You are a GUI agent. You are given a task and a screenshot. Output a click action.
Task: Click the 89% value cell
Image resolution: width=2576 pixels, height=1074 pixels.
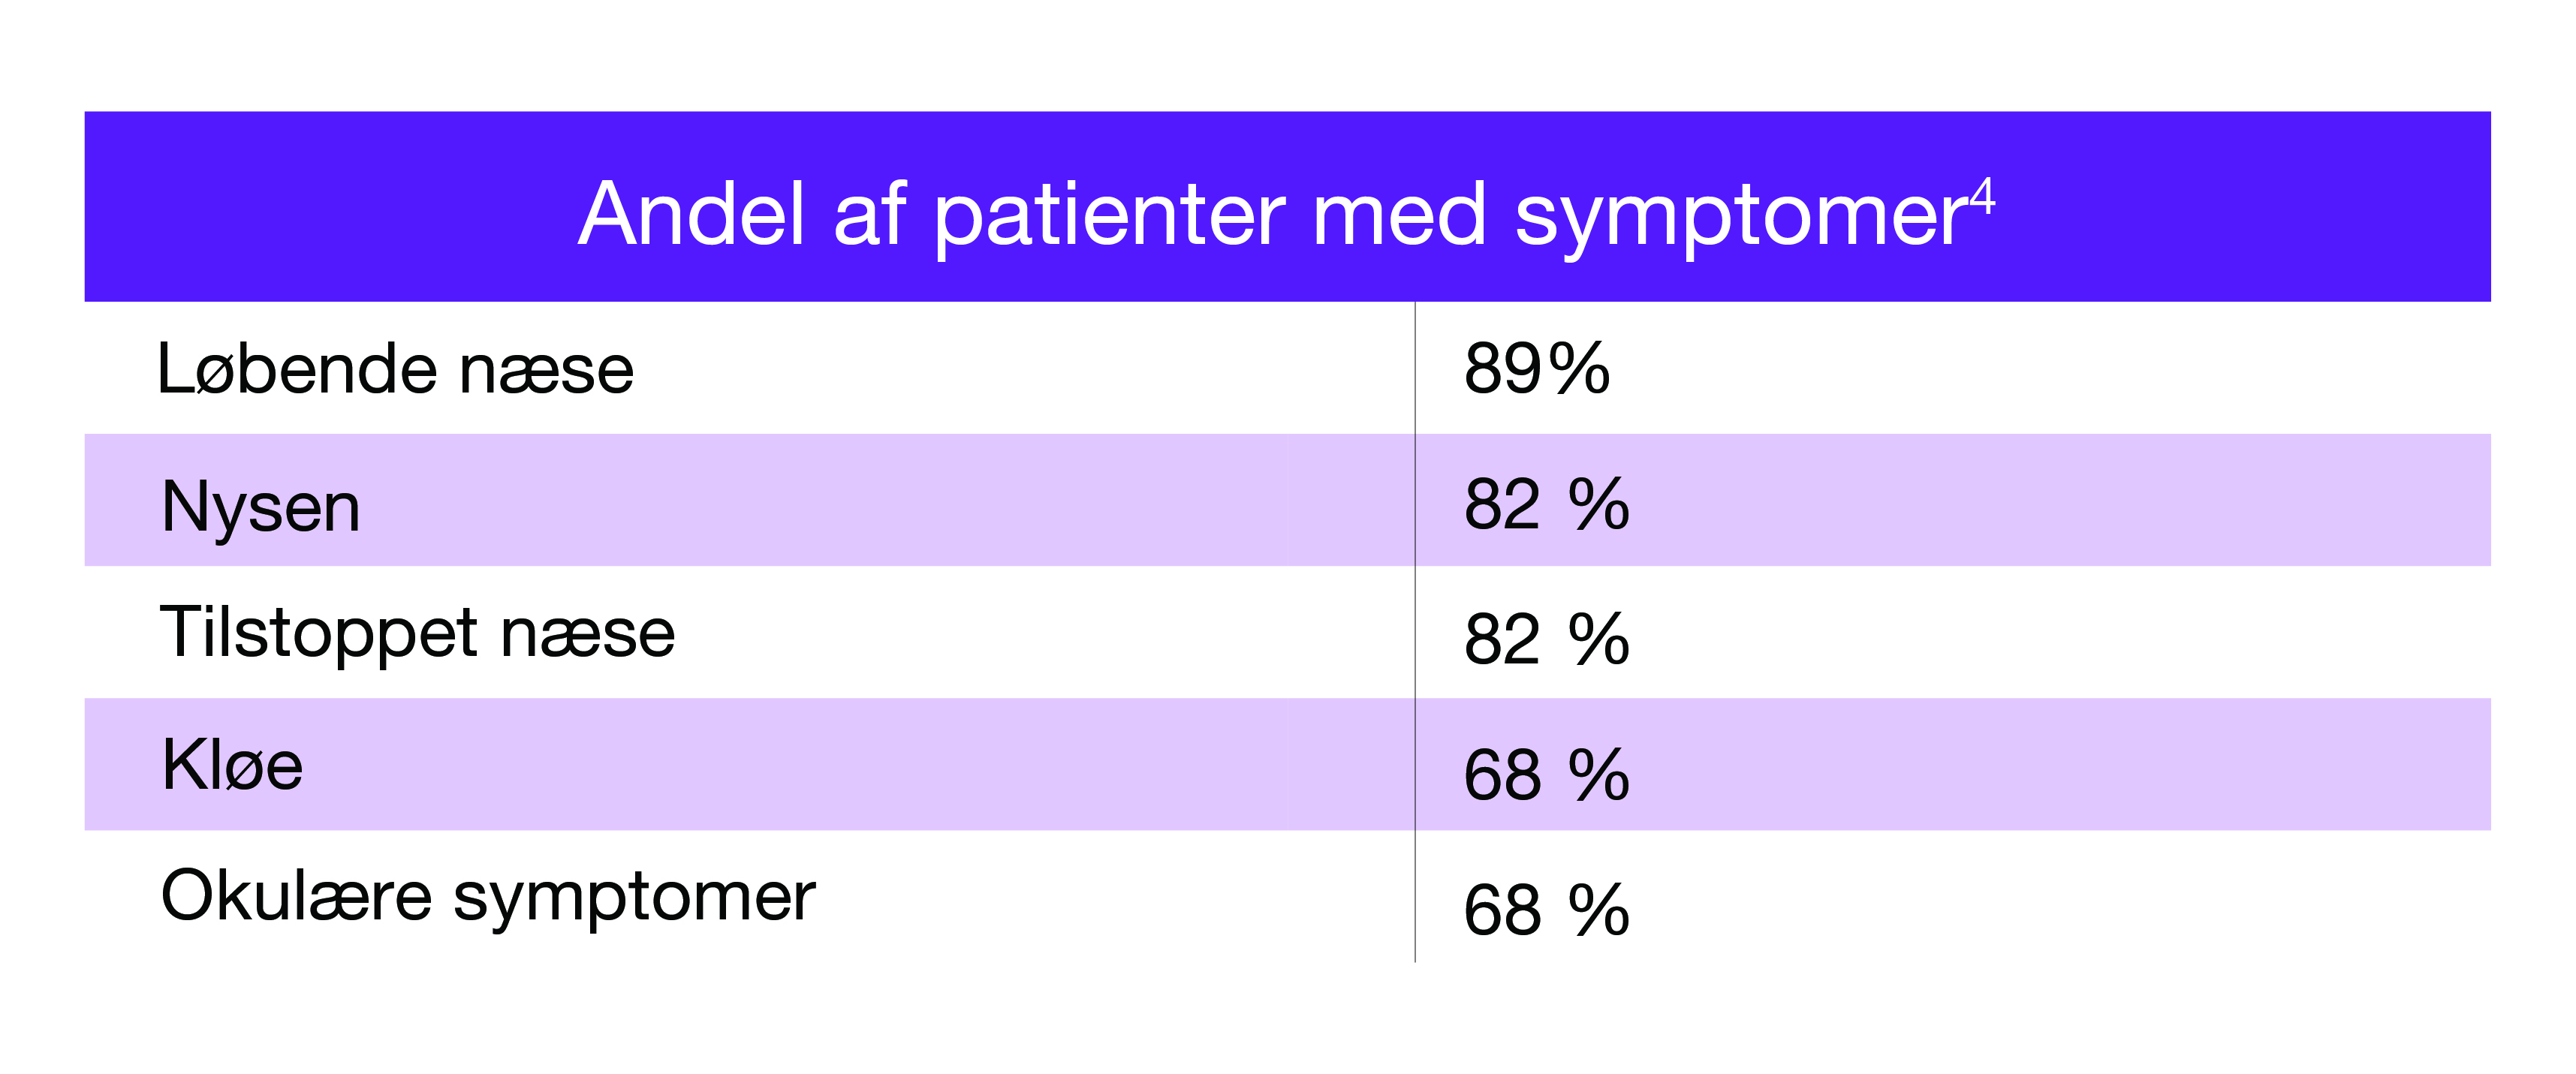coord(1537,369)
